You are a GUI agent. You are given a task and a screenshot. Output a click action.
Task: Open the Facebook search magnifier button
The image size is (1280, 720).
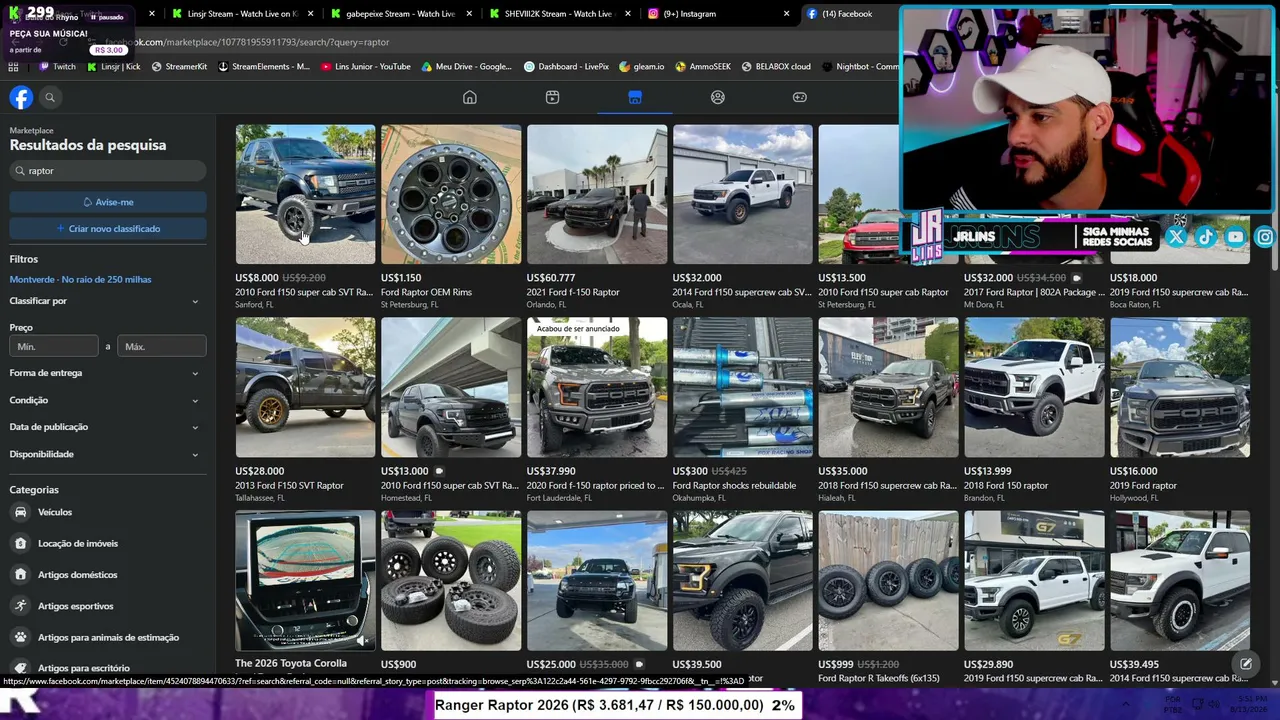(50, 97)
